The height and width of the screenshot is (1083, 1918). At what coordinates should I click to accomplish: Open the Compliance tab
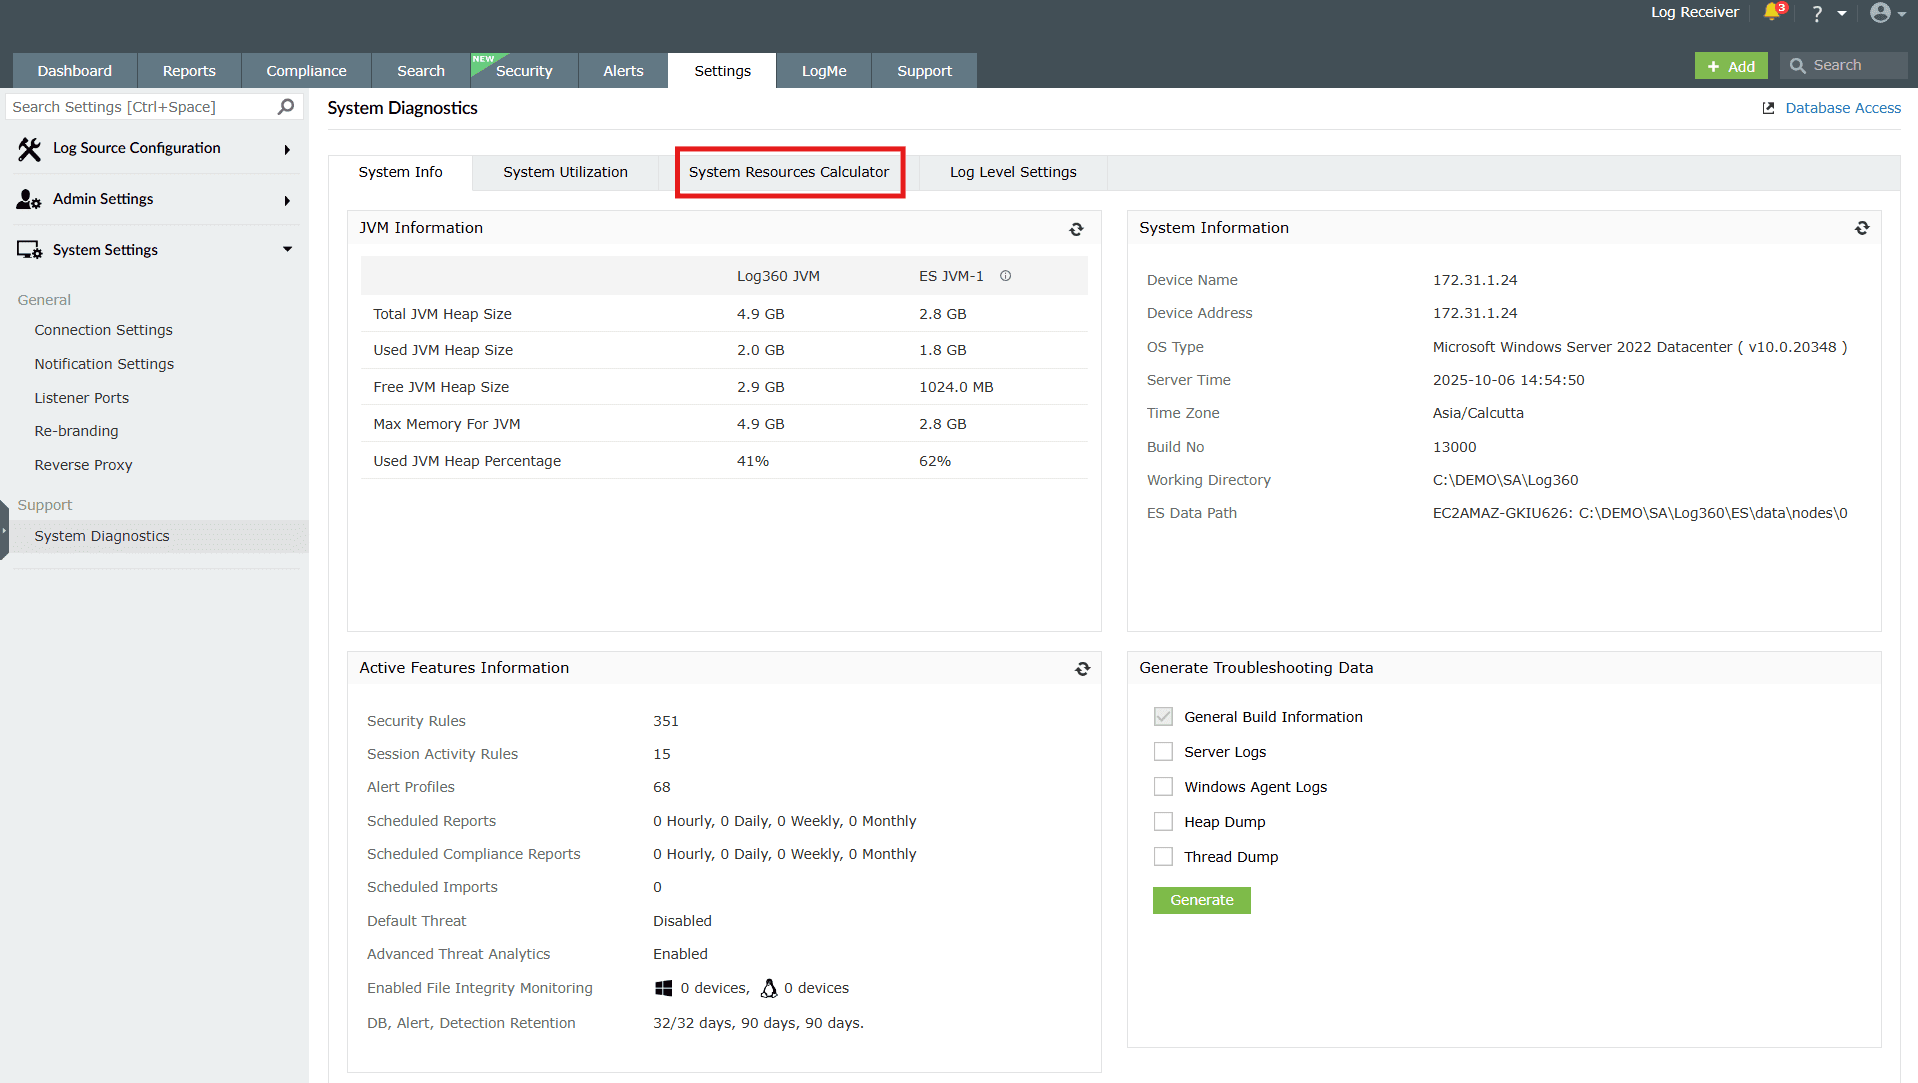(306, 71)
